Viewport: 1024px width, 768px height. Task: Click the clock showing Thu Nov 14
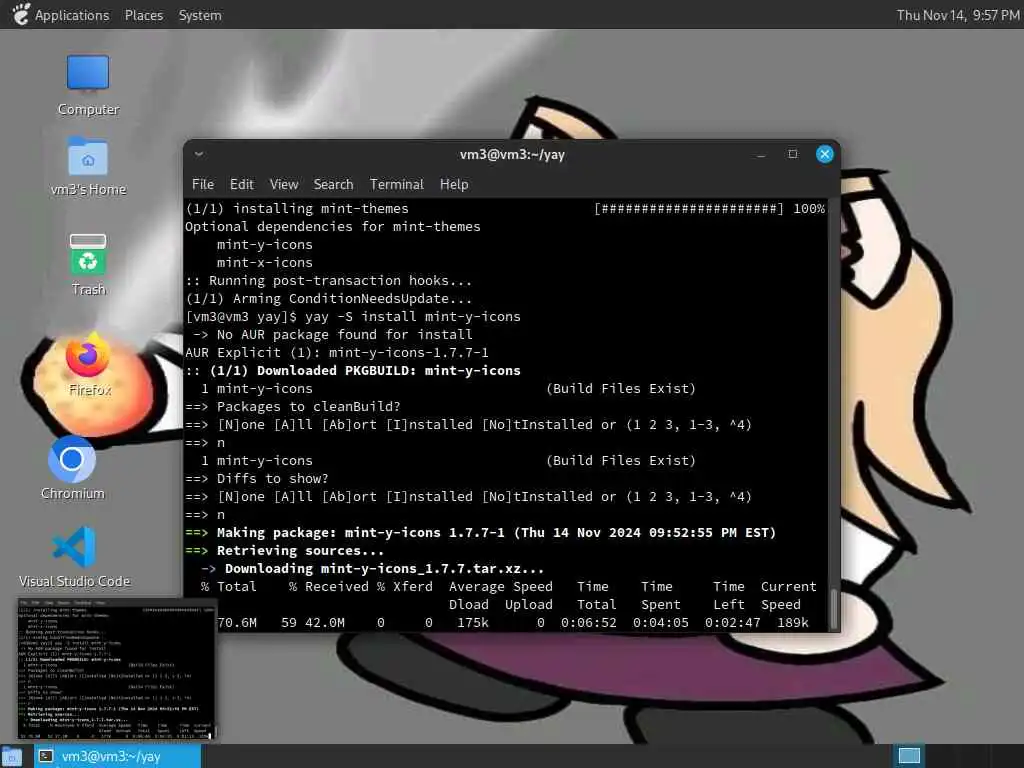click(957, 15)
